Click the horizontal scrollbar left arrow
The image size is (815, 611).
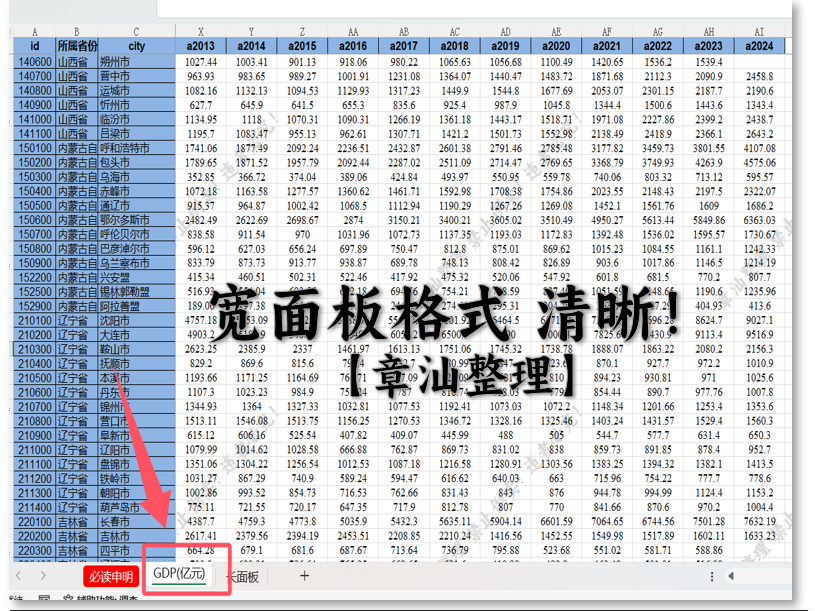tap(731, 576)
